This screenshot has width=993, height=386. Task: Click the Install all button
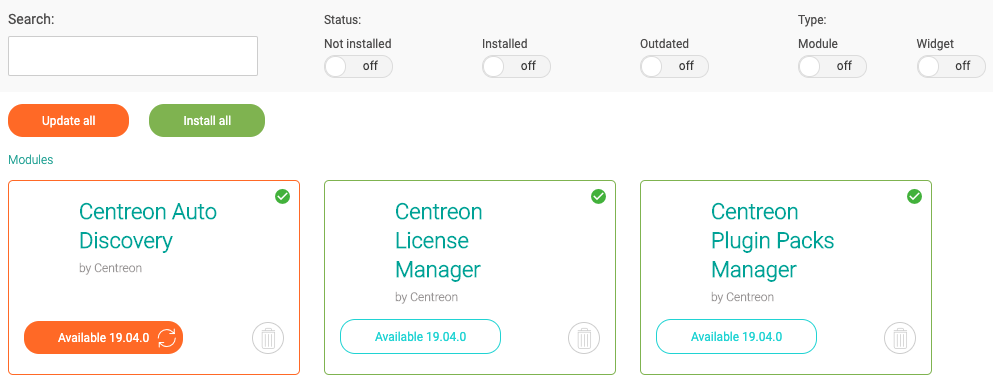pos(207,120)
